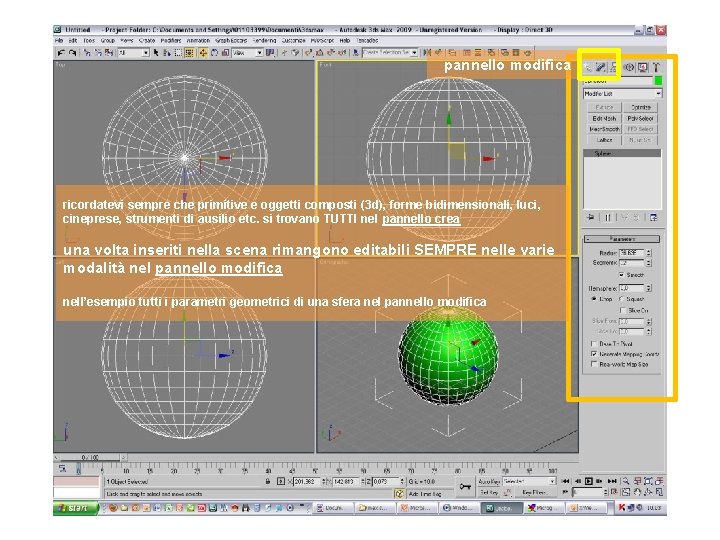The height and width of the screenshot is (540, 720).
Task: Click the Undo arrow in main toolbar
Action: pyautogui.click(x=61, y=53)
